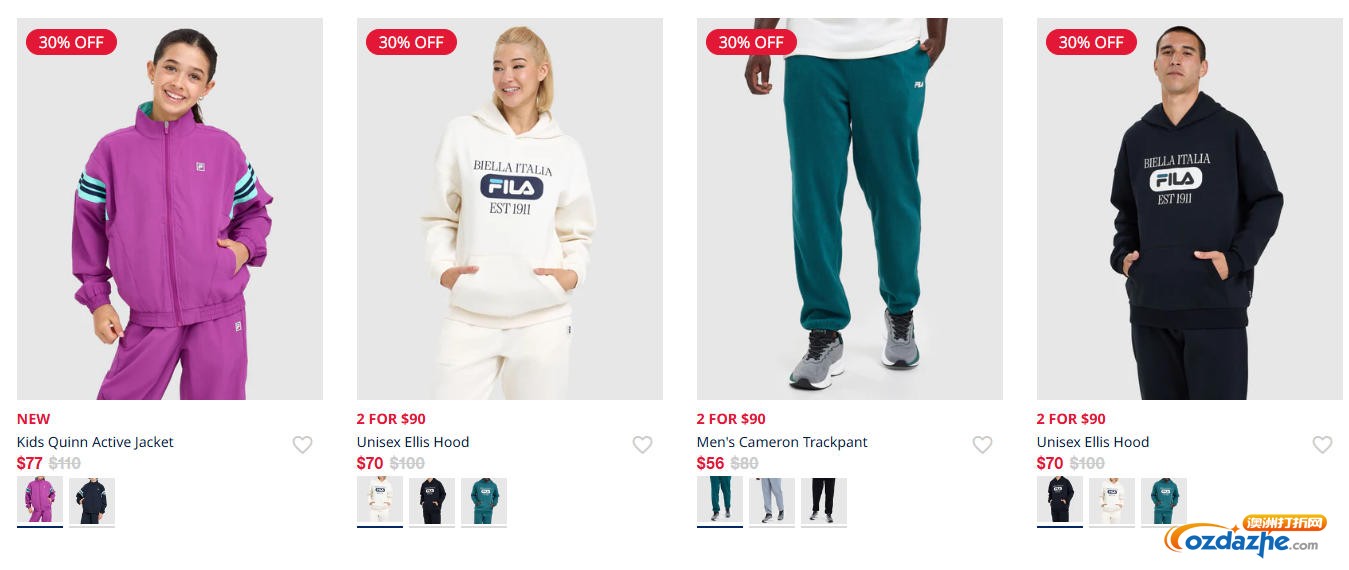
Task: Open the cream Unisex Ellis Hood title link
Action: coord(413,442)
